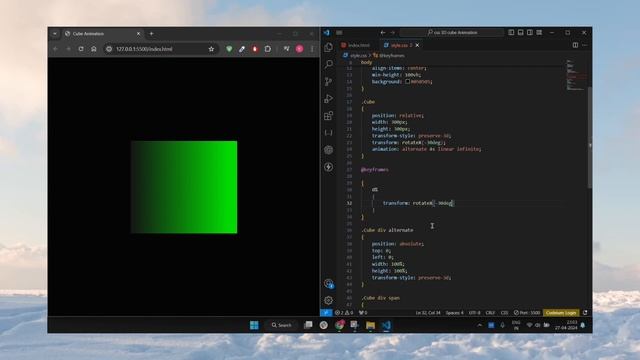Click the green shield extension icon

[229, 49]
